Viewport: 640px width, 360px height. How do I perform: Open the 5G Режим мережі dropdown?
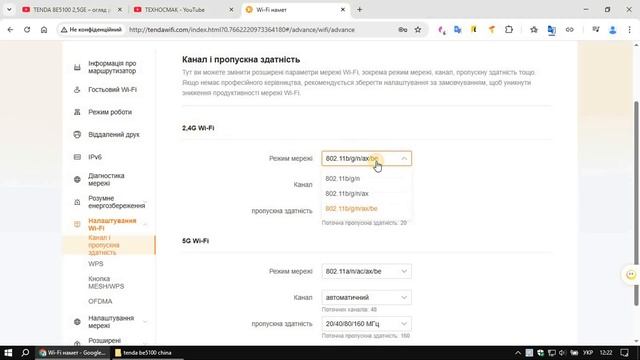[x=366, y=271]
